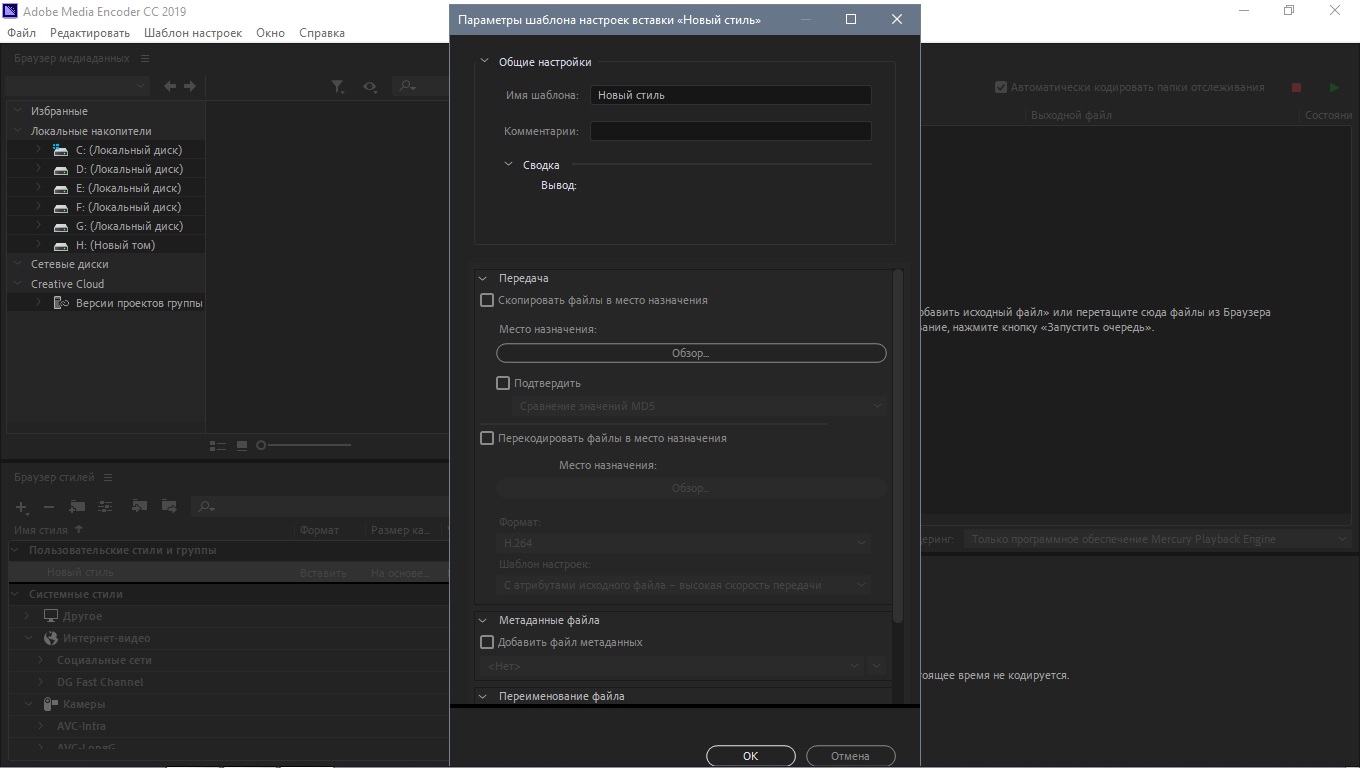The image size is (1360, 768).
Task: Click the 'Имя шаблона' text field
Action: click(x=730, y=95)
